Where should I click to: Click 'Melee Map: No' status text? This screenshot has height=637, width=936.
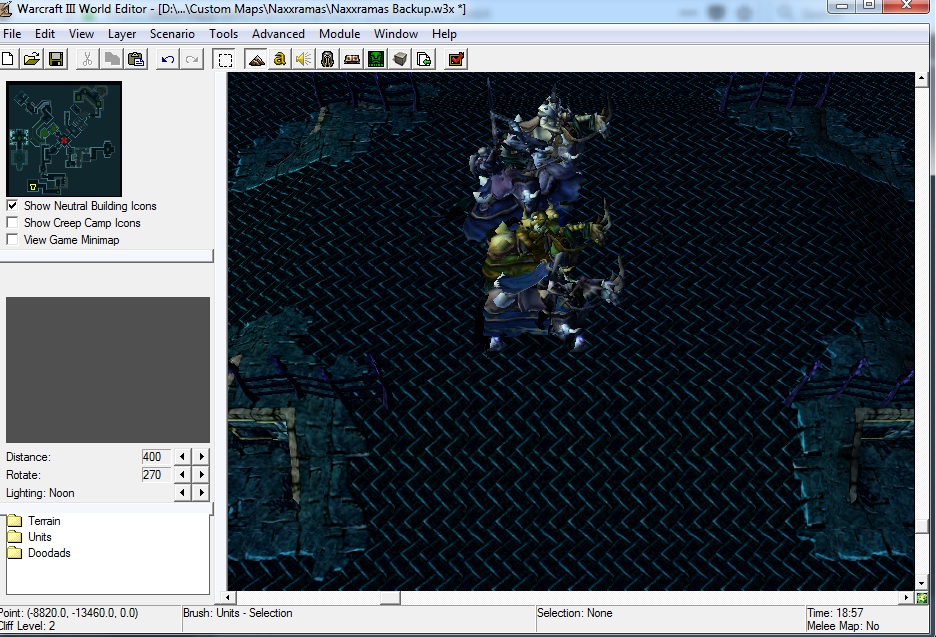843,626
